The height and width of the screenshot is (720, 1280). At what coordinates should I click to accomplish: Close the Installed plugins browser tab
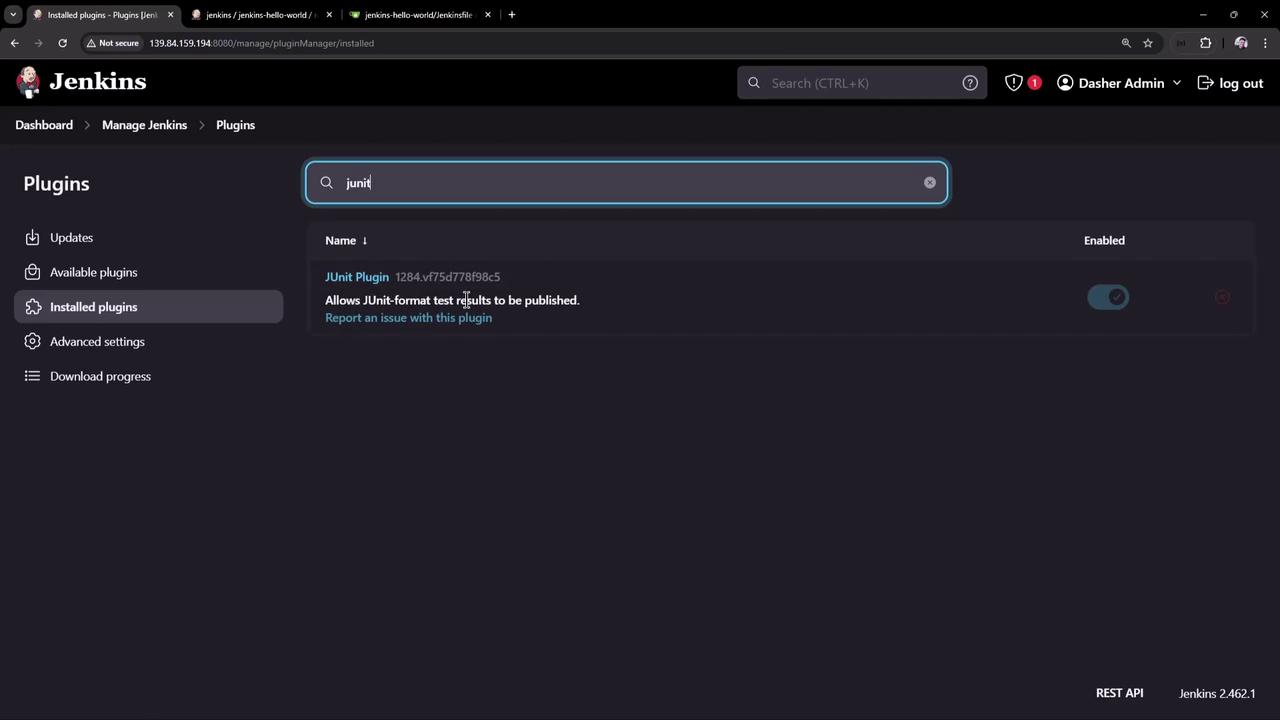(x=170, y=15)
